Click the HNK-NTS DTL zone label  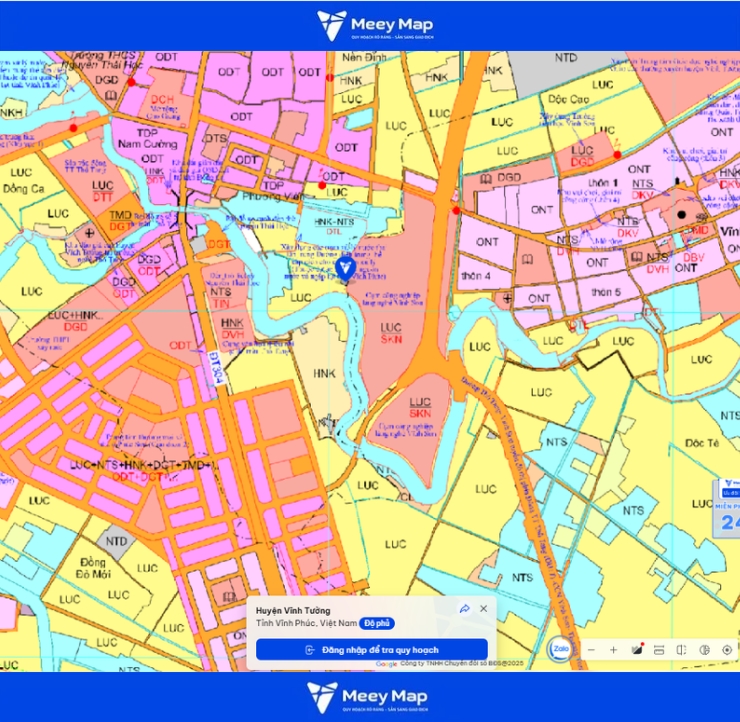[334, 226]
